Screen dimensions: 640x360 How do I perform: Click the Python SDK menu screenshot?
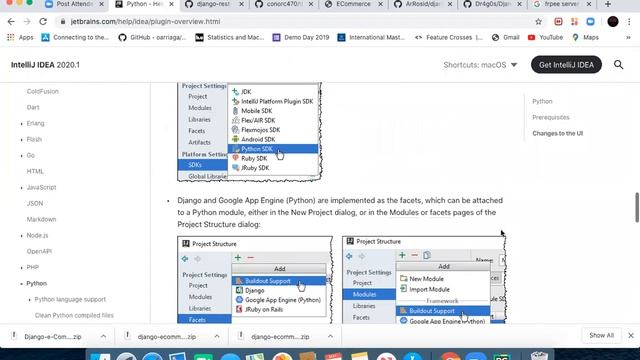click(249, 131)
